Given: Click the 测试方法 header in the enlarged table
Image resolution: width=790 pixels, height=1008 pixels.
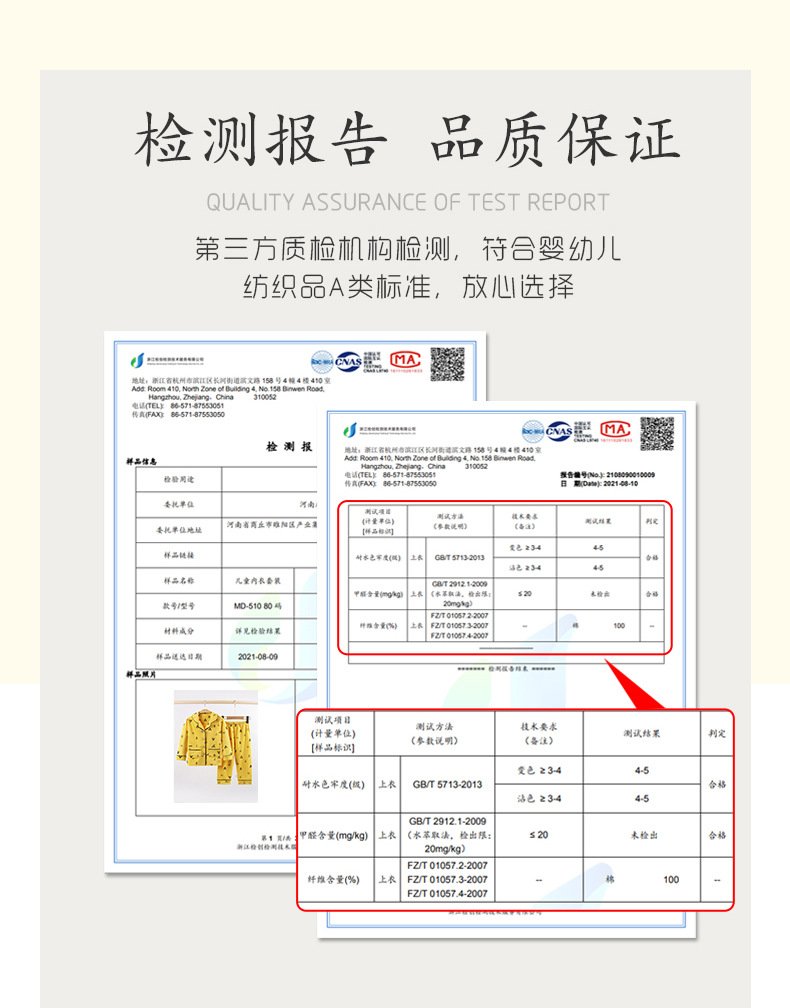Looking at the screenshot, I should [435, 726].
